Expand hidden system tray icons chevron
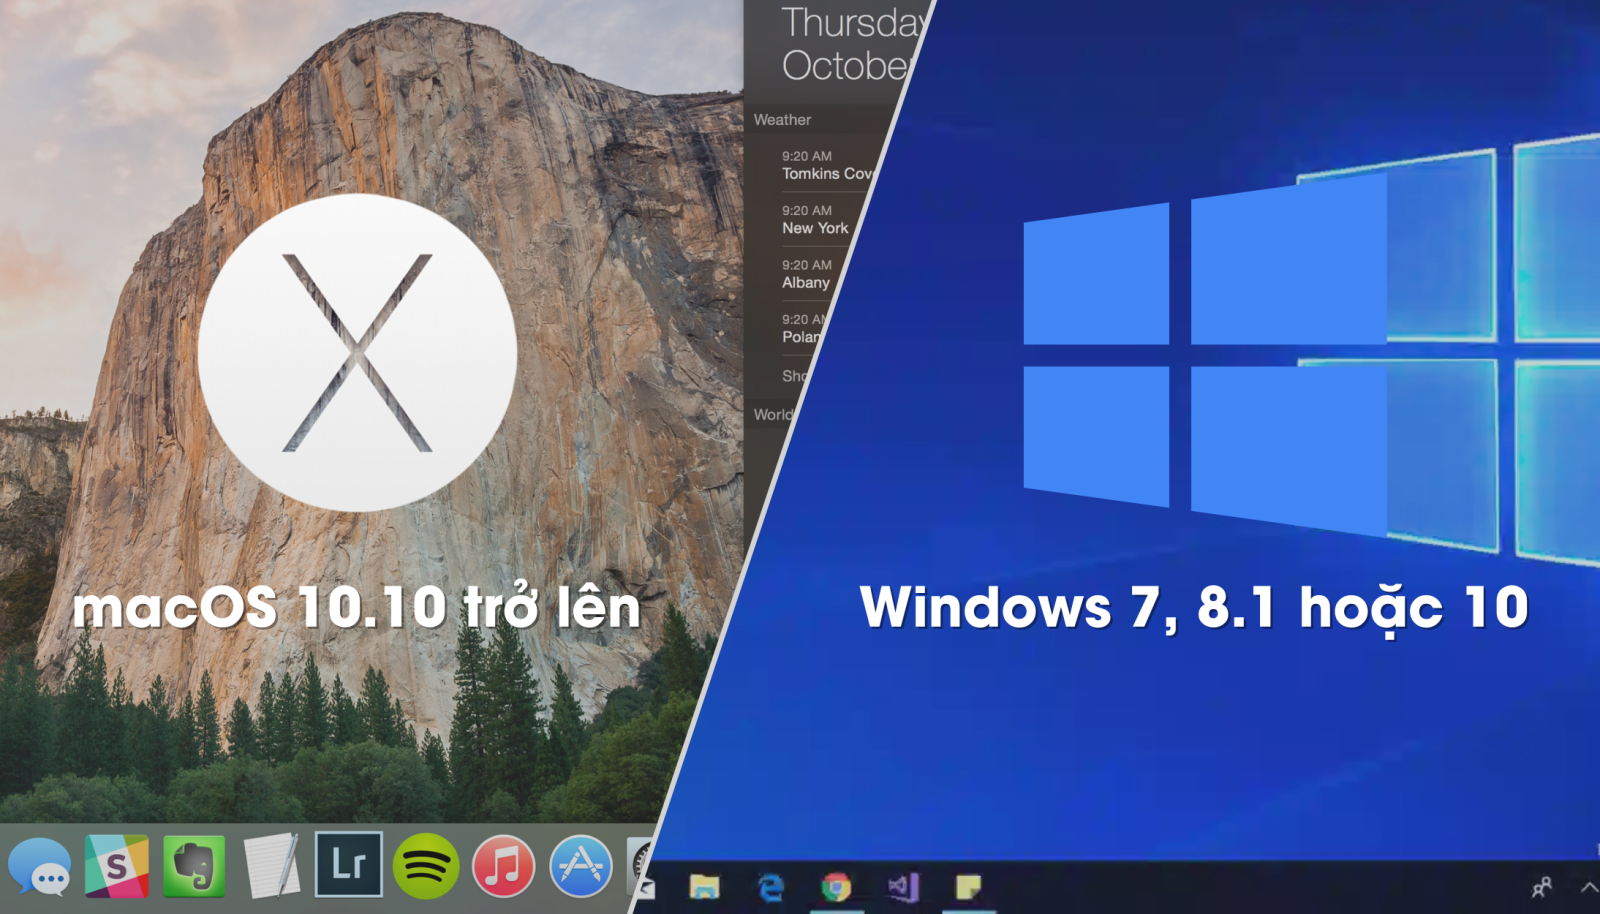This screenshot has width=1600, height=914. click(1589, 887)
